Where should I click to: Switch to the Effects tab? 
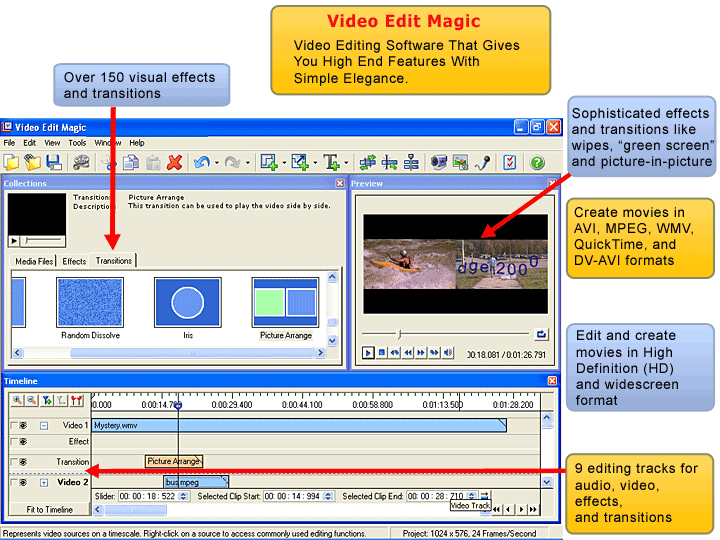pos(74,261)
